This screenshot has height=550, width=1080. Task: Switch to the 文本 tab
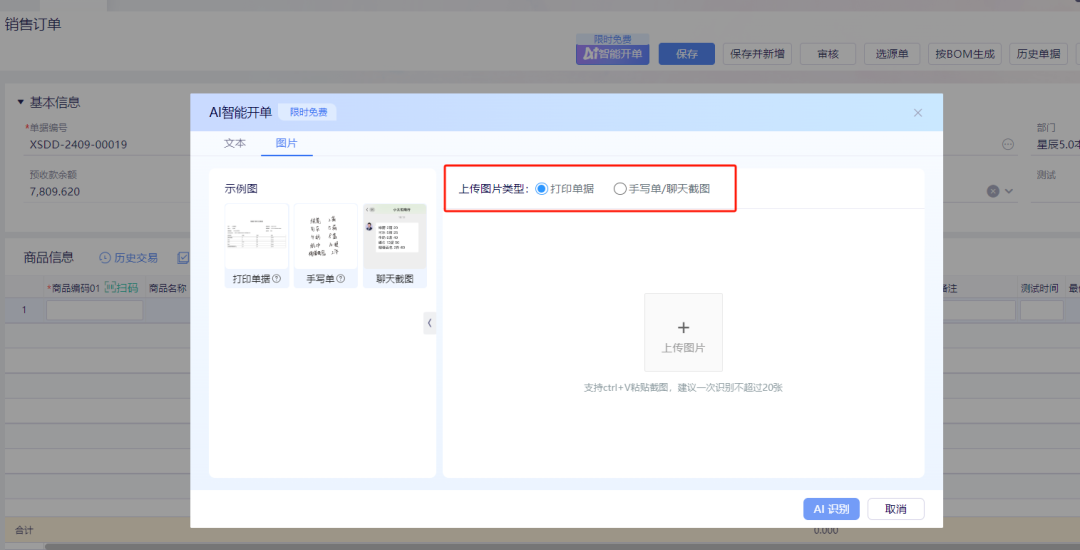(x=235, y=143)
